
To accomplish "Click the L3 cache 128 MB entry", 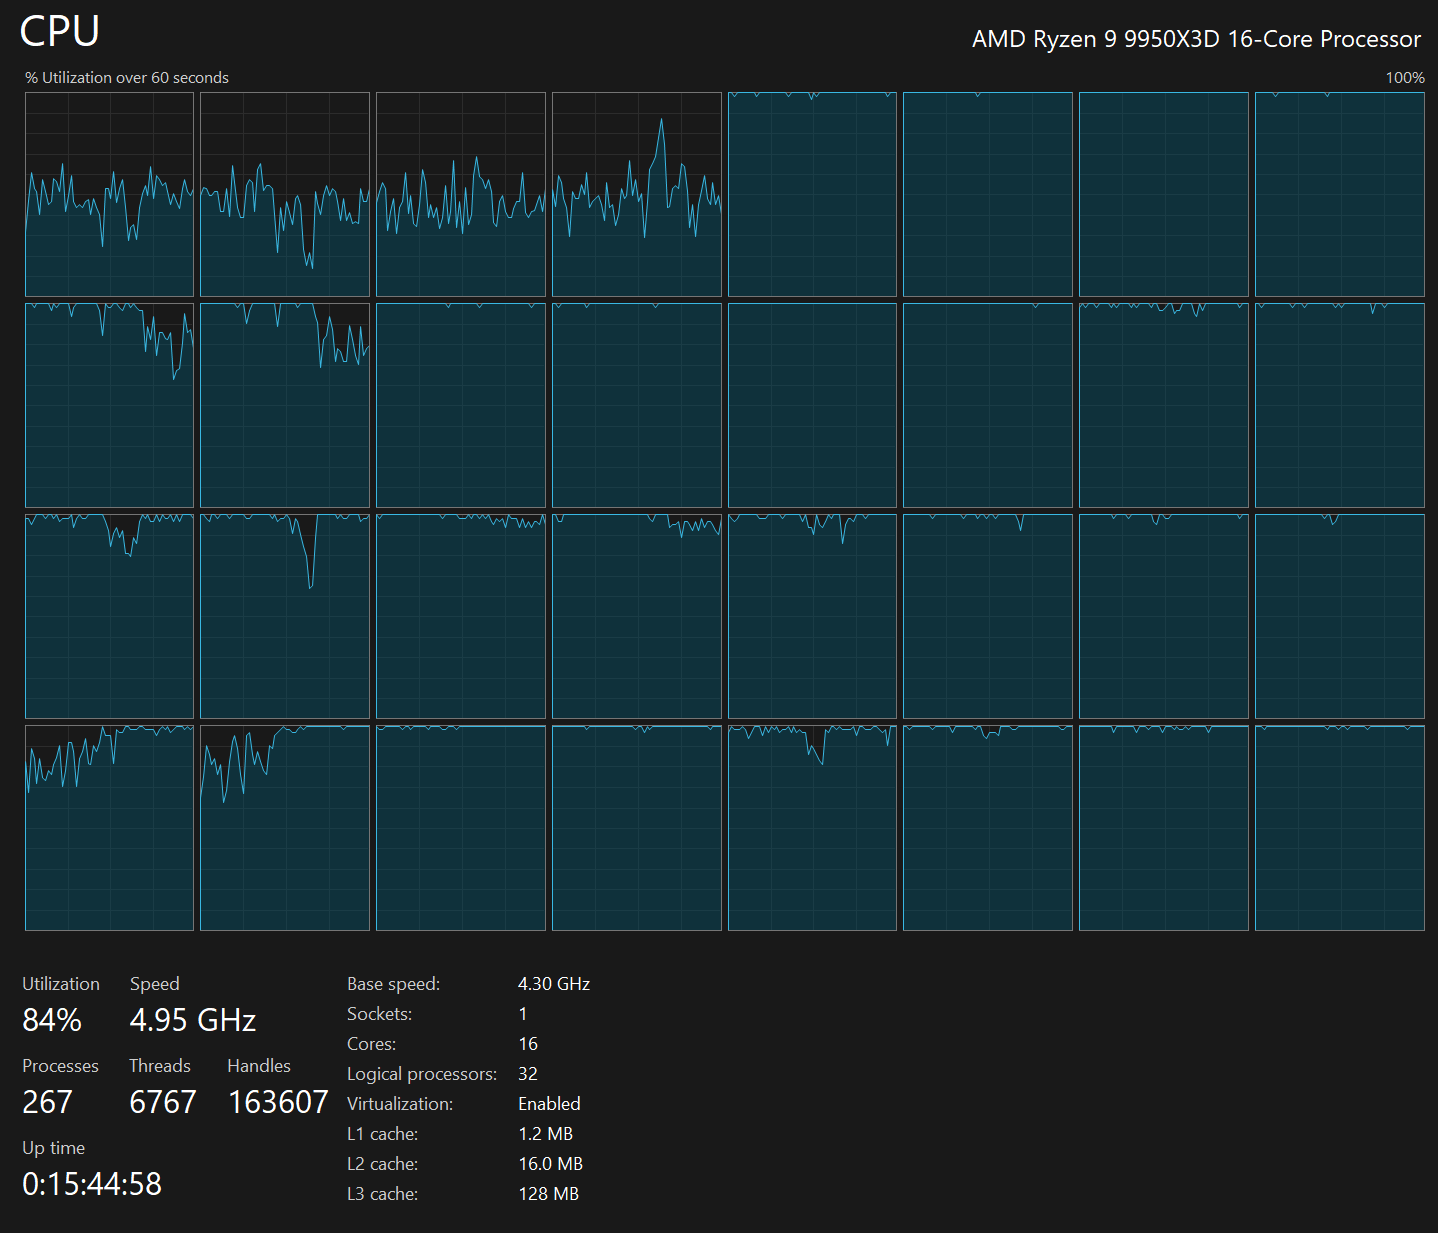I will 547,1193.
